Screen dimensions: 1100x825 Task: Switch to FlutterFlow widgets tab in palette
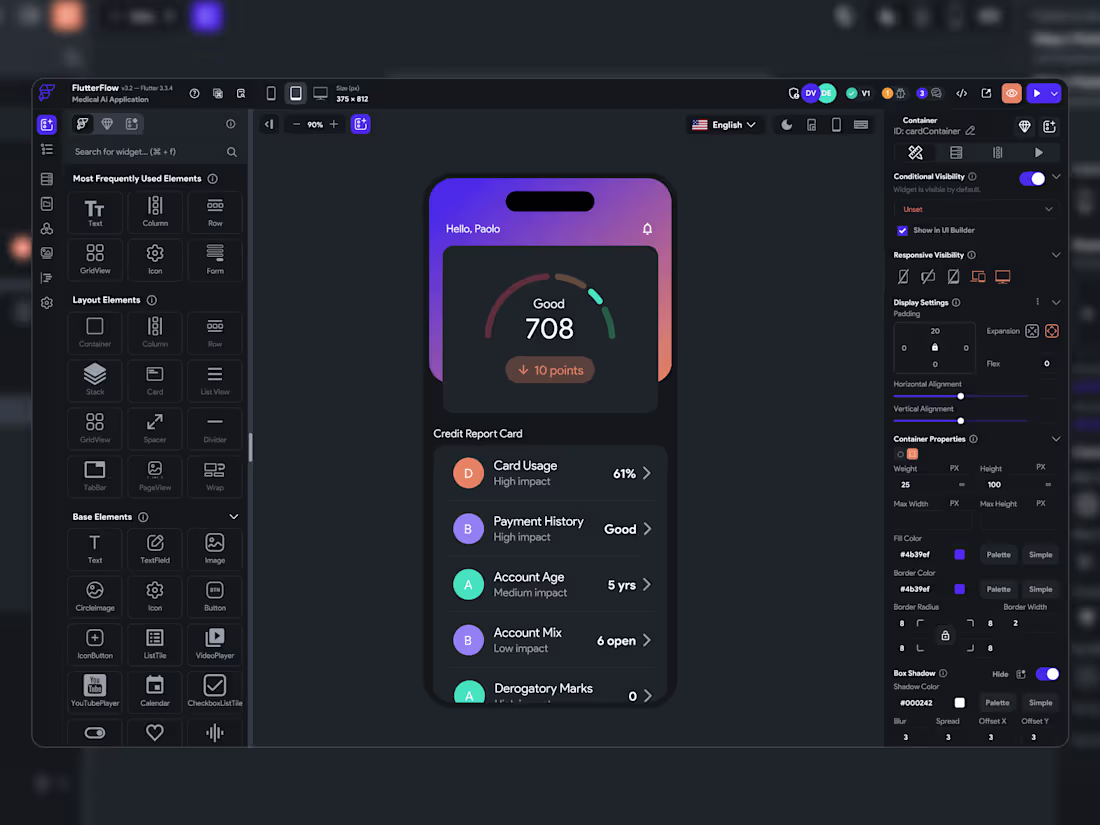82,124
